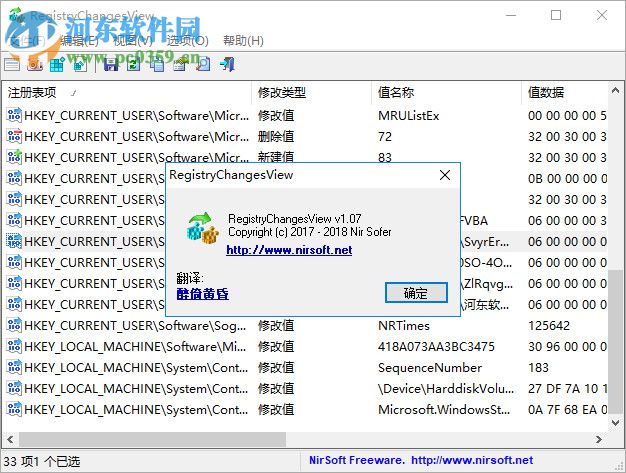Click the 确定 button in About dialog
Viewport: 626px width, 473px height.
[416, 293]
